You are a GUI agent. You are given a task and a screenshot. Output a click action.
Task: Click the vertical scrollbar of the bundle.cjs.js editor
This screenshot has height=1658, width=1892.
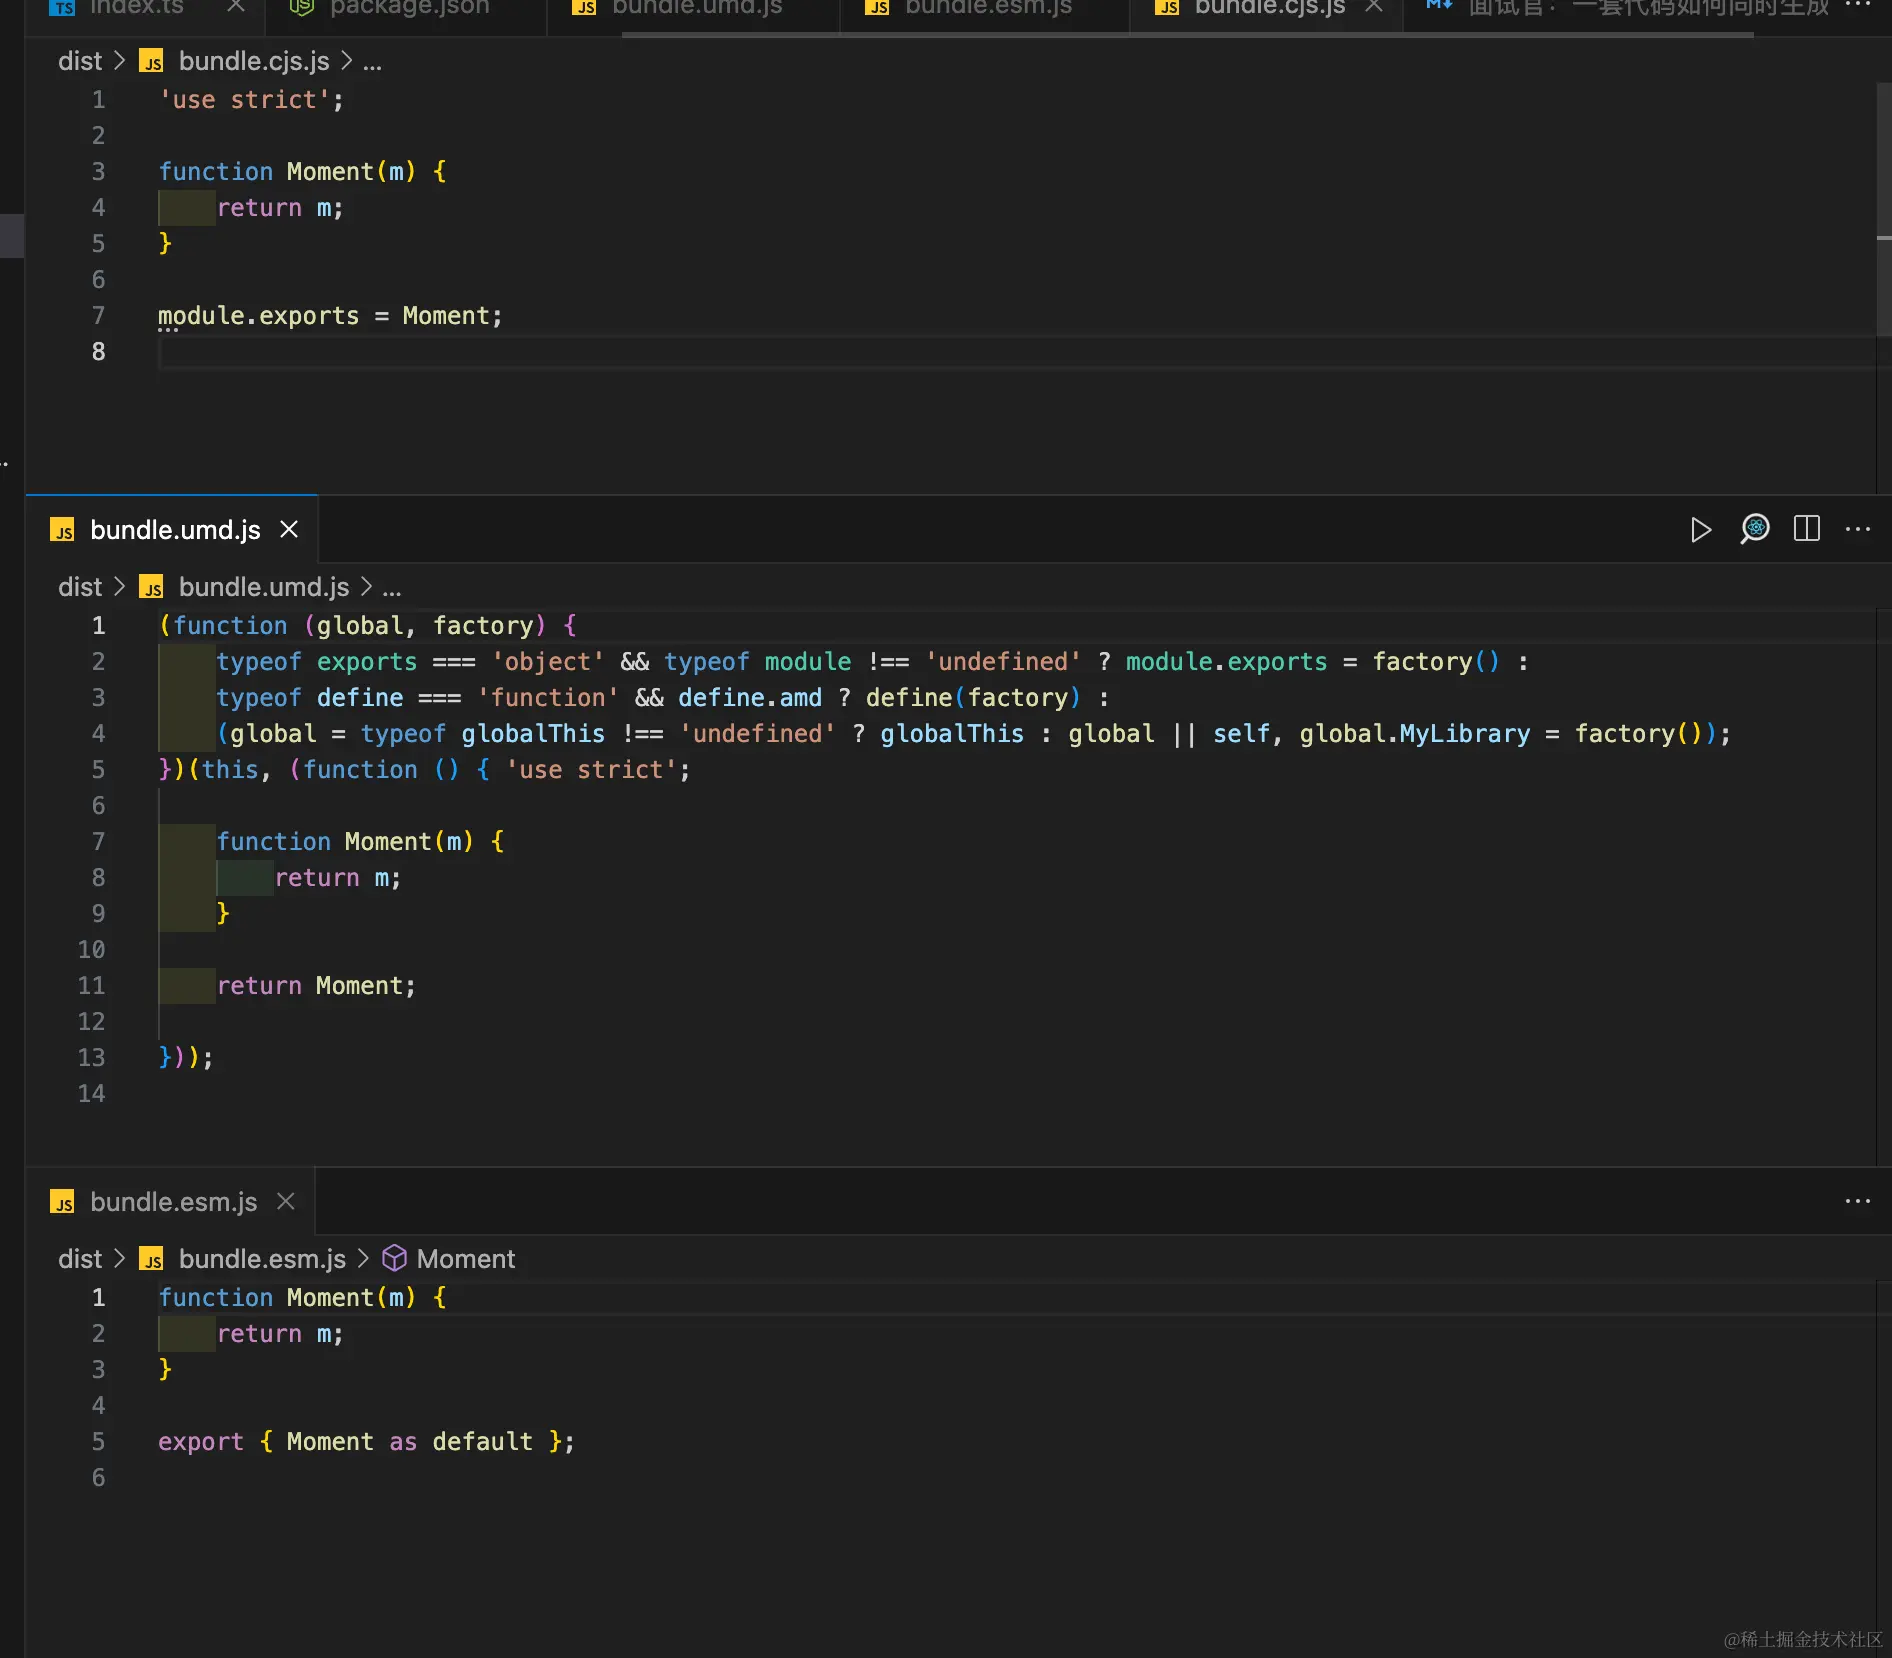1884,210
